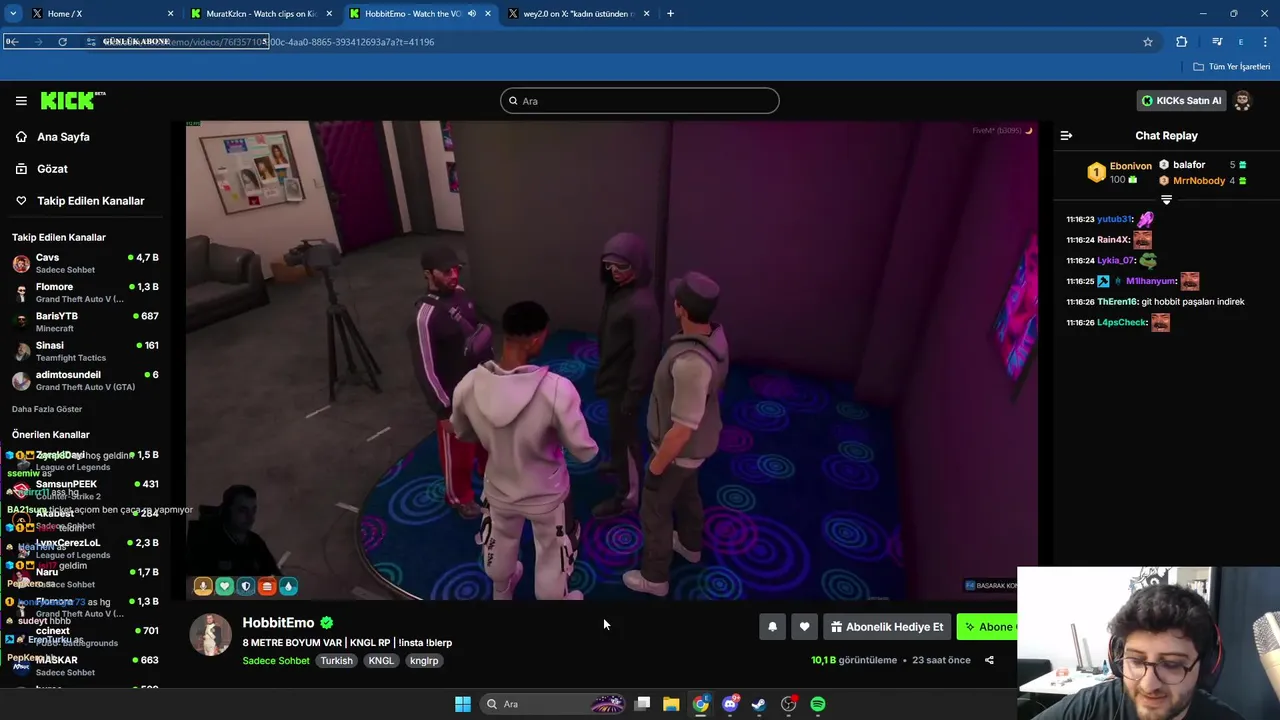This screenshot has height=720, width=1280.
Task: Toggle the follow heart button
Action: (804, 627)
